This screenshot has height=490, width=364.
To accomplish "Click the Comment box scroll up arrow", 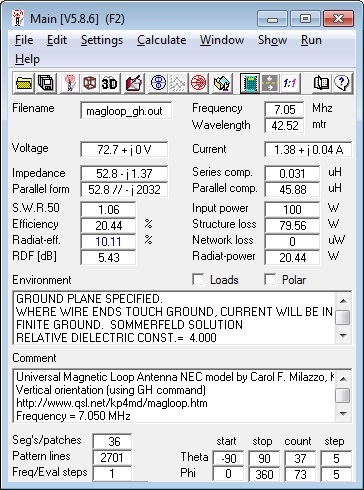I will (343, 379).
